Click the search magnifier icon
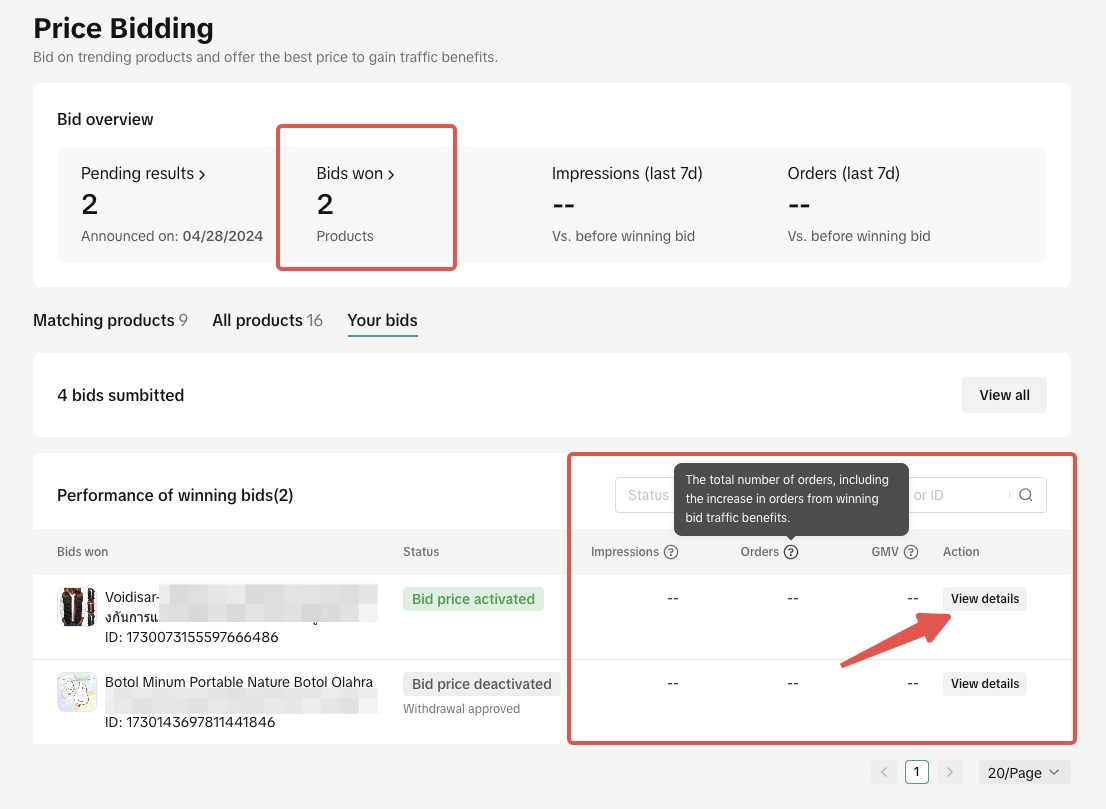 [1025, 495]
